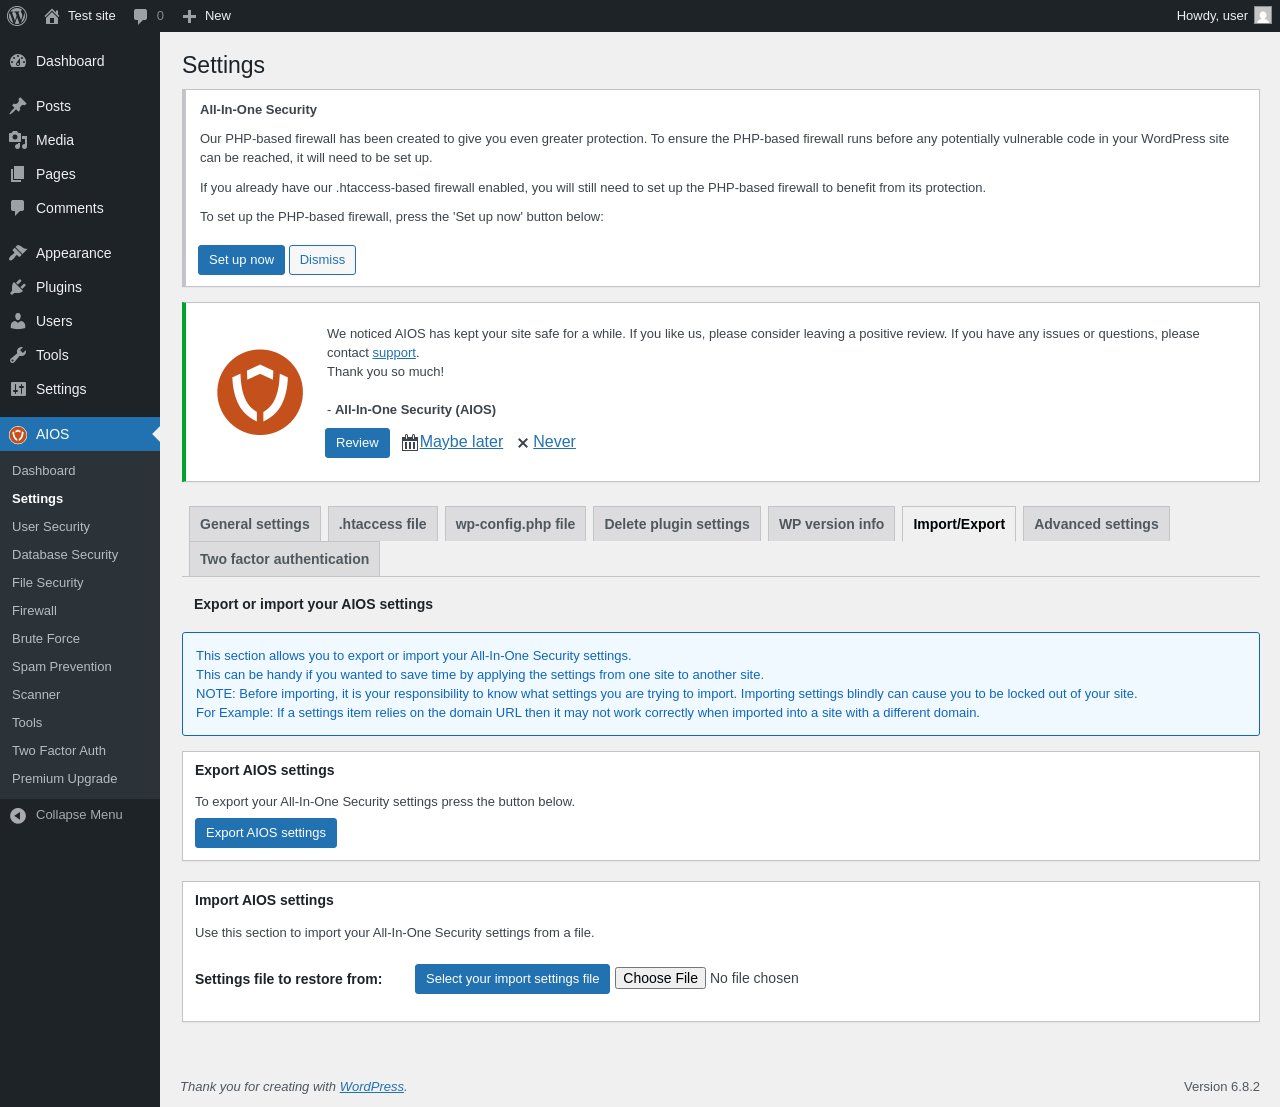Click the Comments speech bubble sidebar icon
Screen dimensions: 1280x1107
point(18,208)
